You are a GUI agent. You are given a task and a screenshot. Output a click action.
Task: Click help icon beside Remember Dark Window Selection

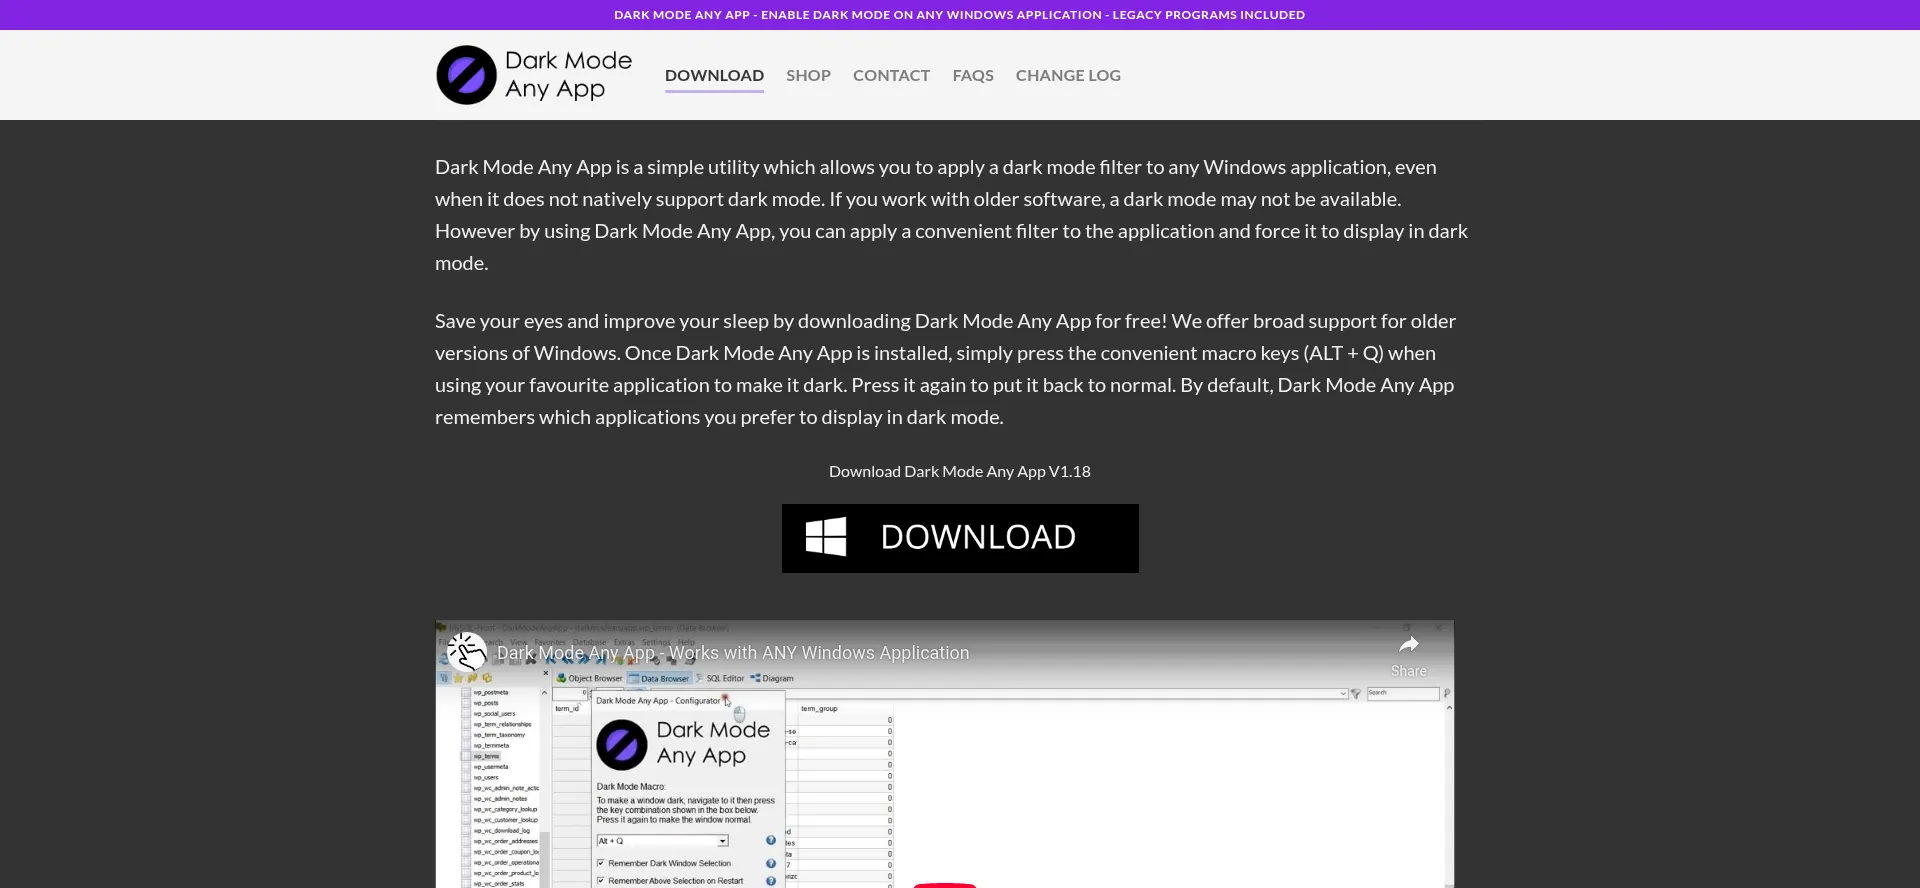[x=771, y=863]
